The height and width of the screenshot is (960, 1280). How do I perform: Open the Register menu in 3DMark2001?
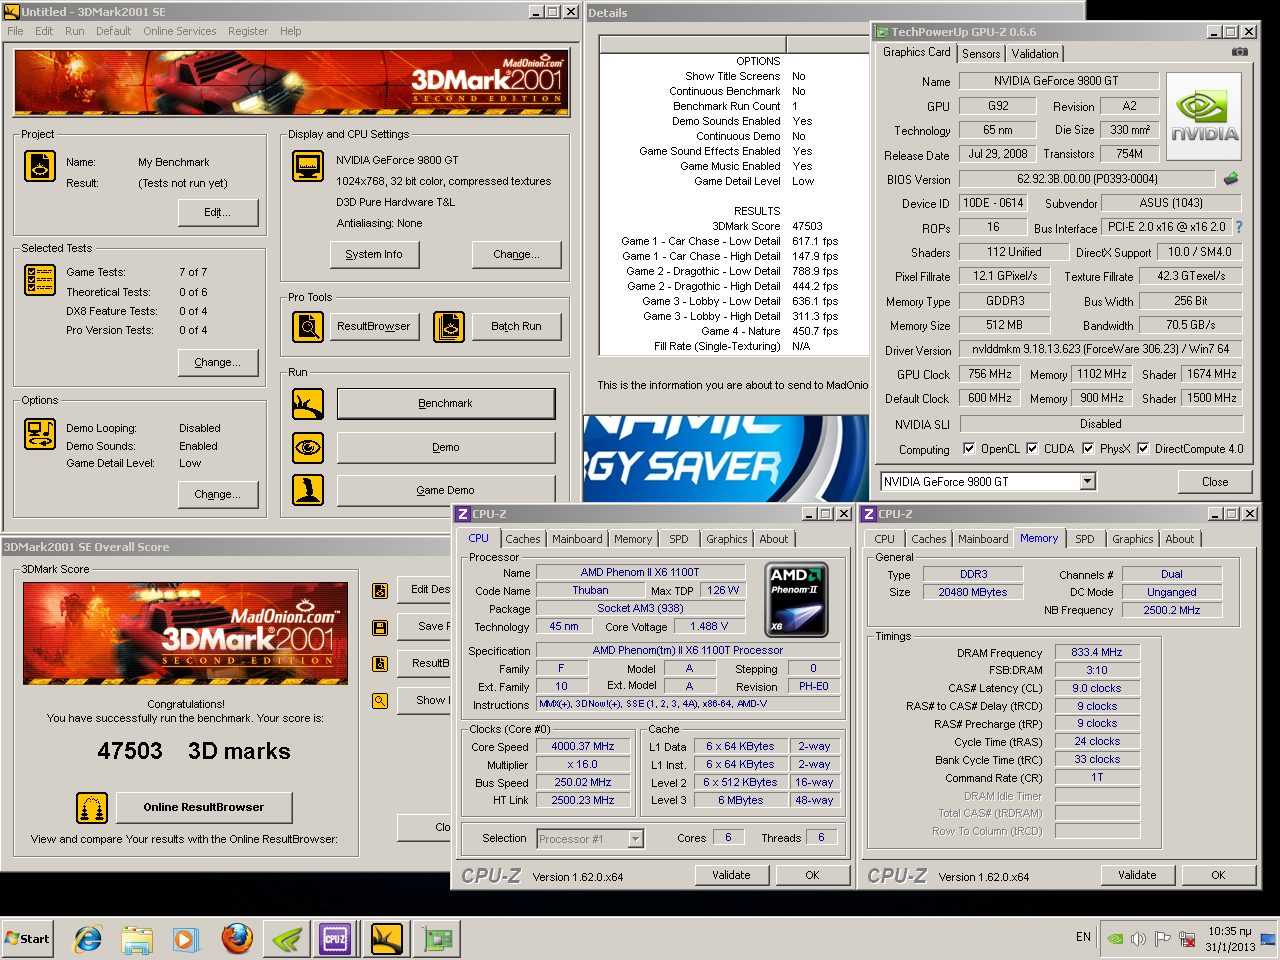coord(247,31)
